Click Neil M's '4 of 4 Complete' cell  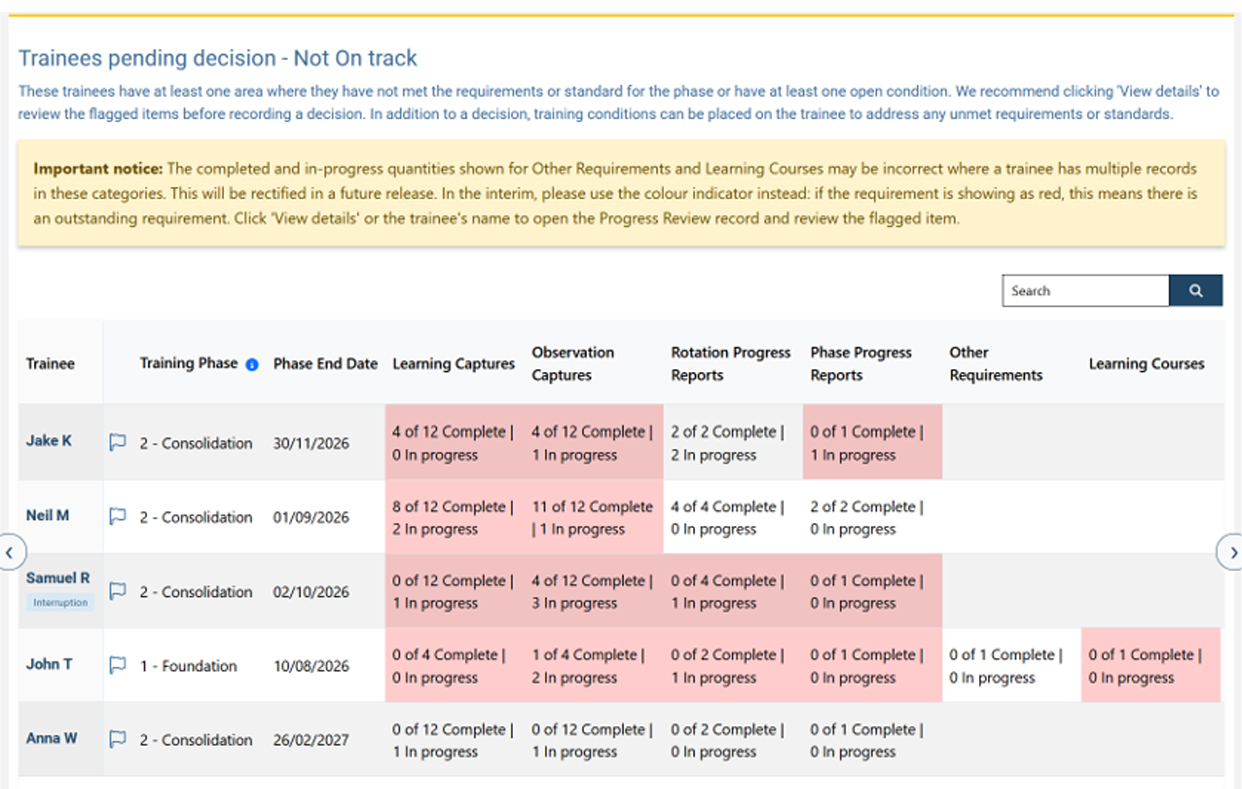tap(732, 517)
